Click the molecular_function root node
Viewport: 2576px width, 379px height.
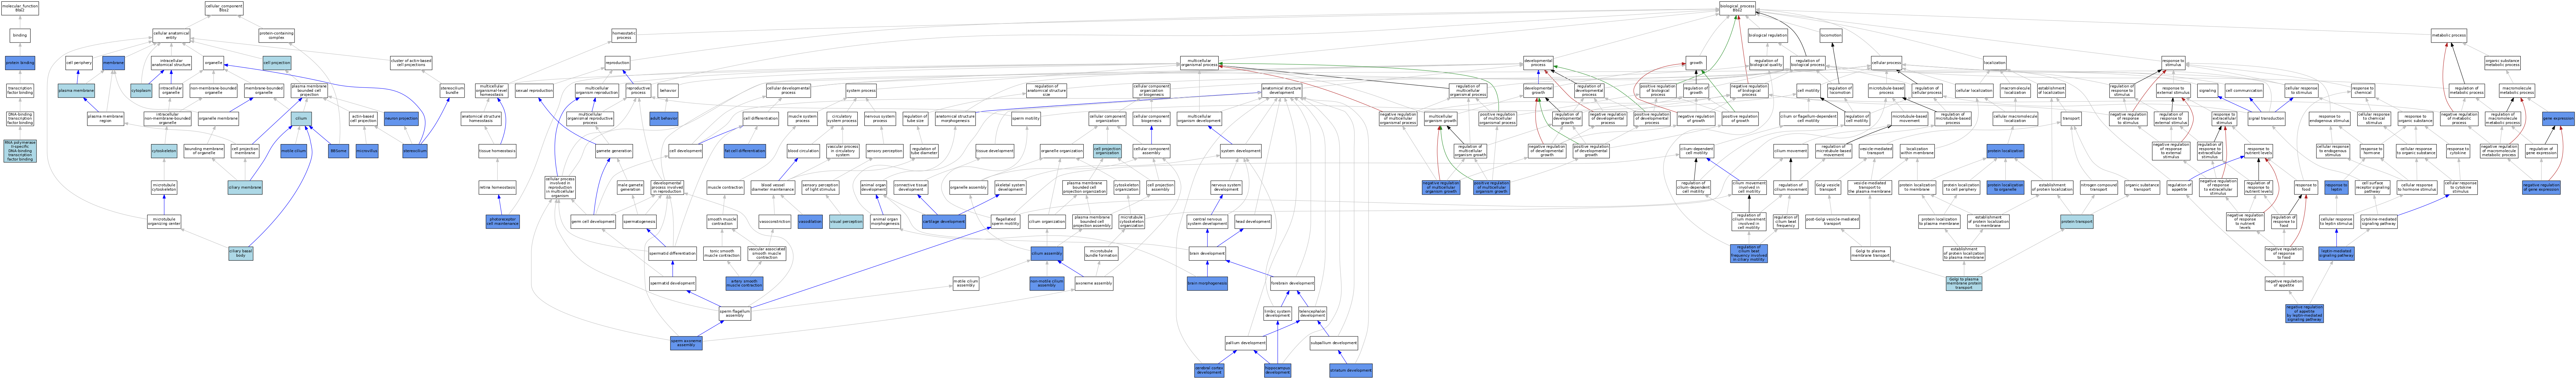click(x=20, y=8)
